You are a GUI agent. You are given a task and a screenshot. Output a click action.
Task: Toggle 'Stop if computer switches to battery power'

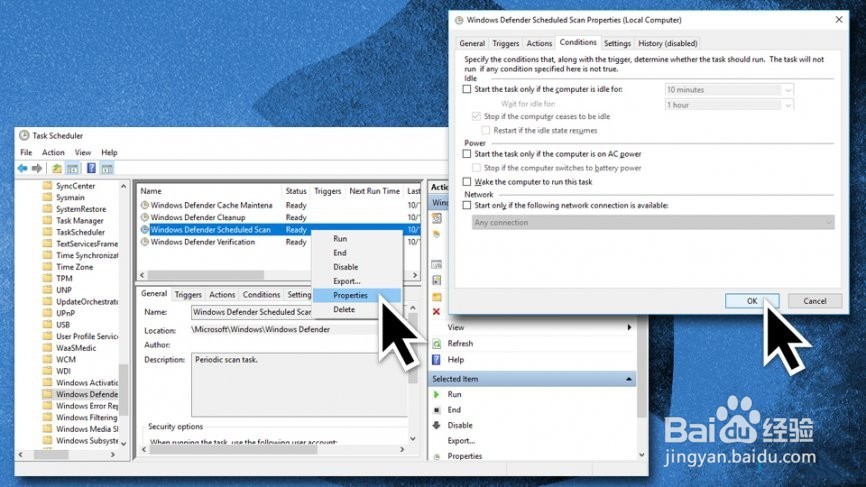[476, 168]
